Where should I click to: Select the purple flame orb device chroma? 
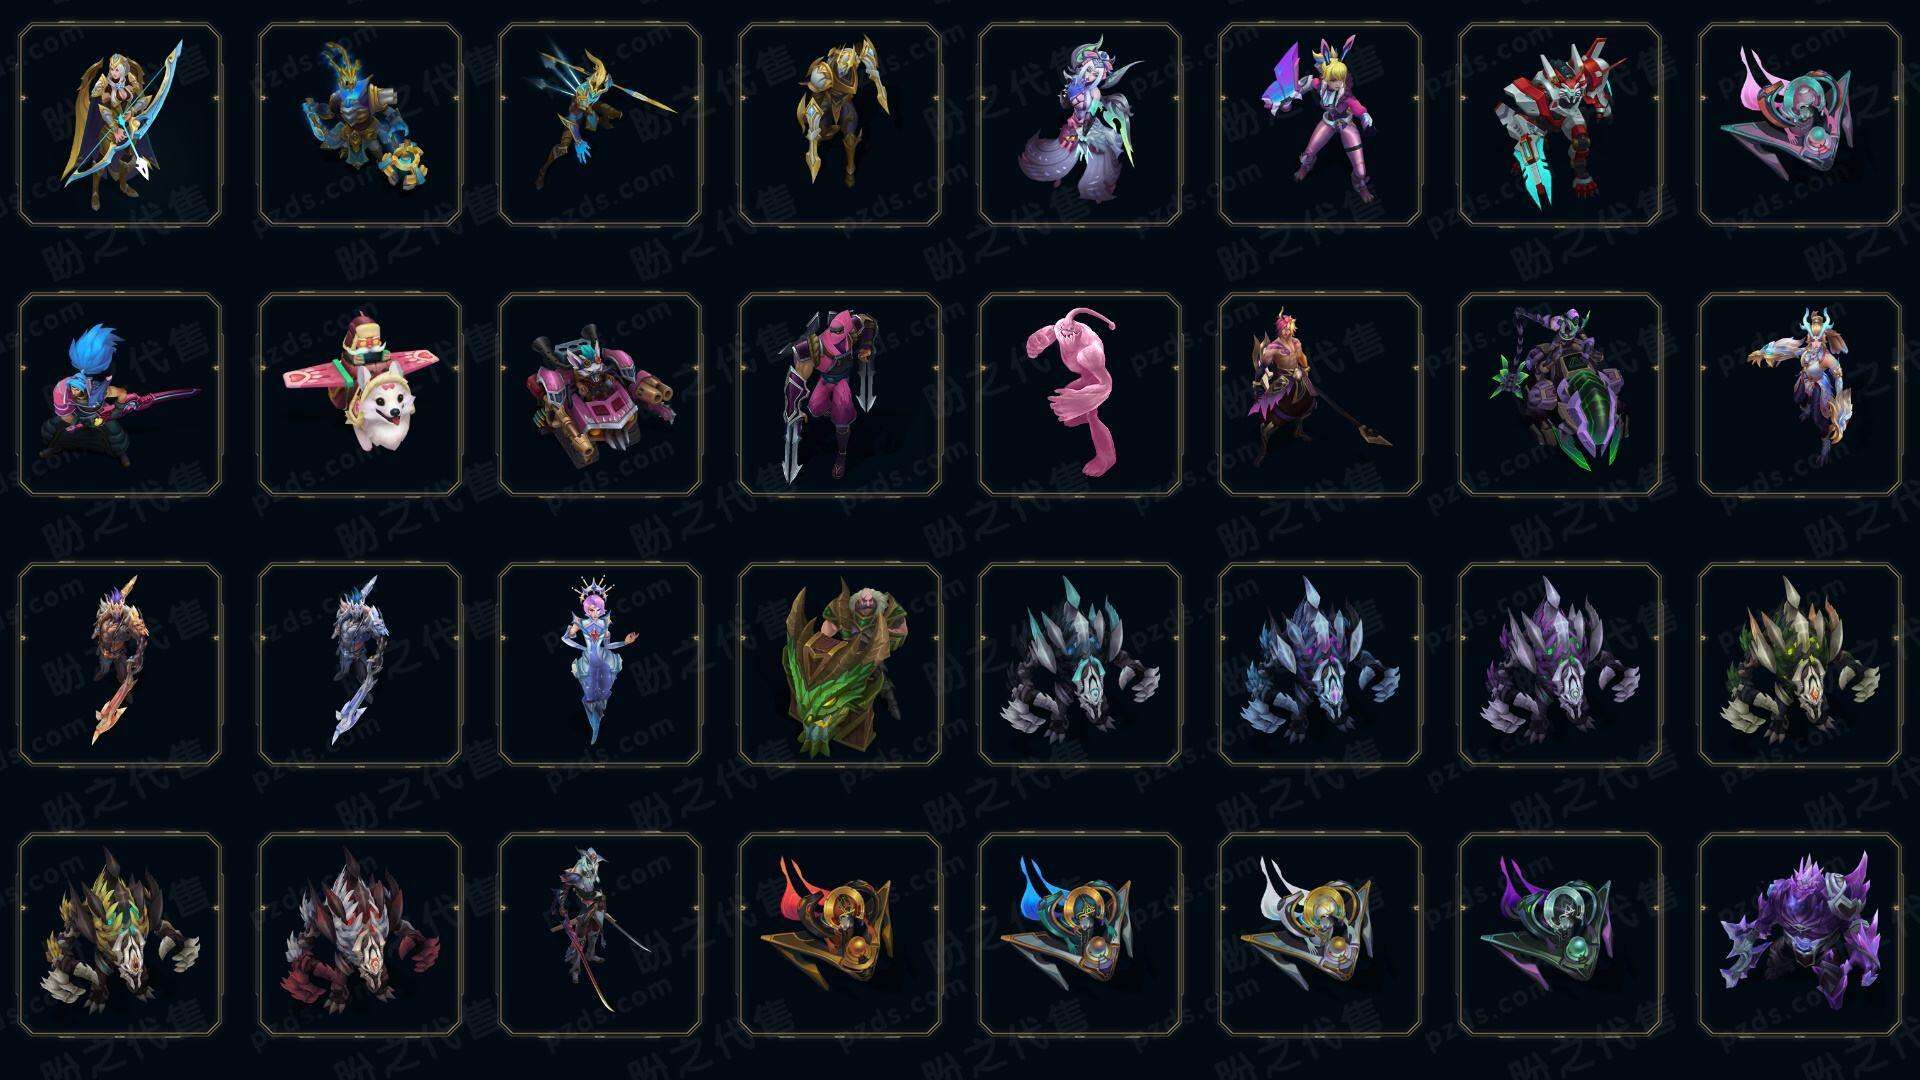click(1560, 934)
